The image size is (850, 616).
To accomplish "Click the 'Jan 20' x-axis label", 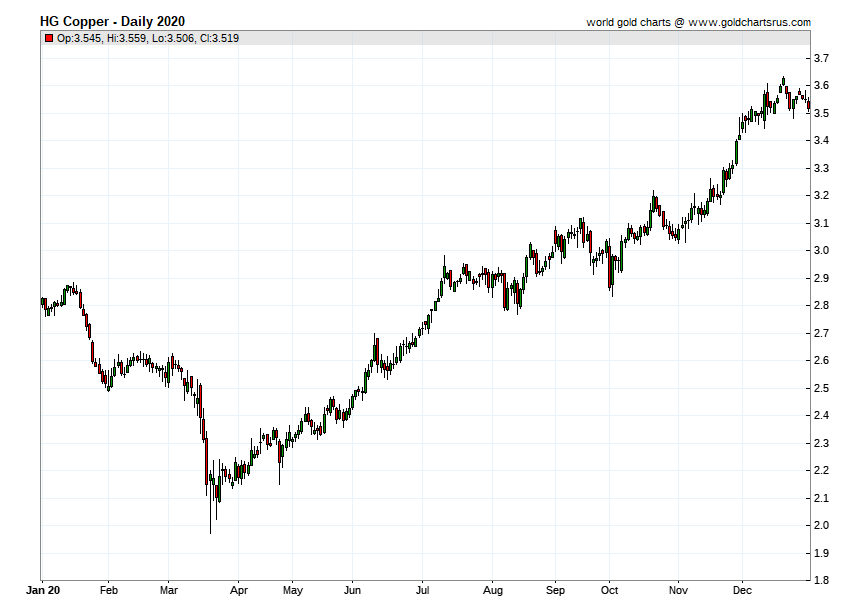I will tap(43, 590).
